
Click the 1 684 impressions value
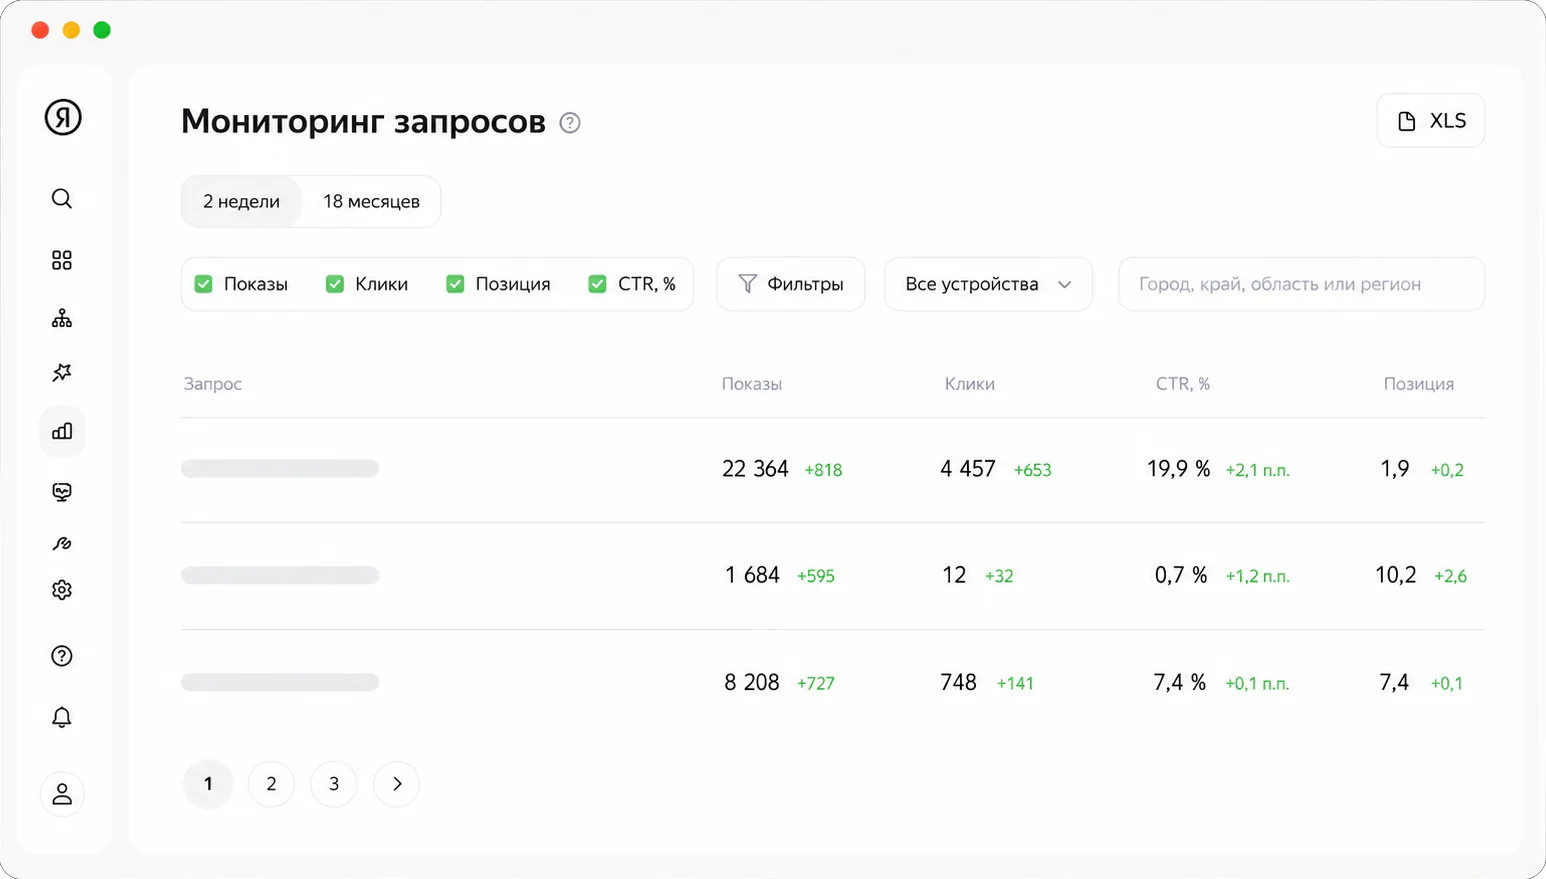coord(752,575)
